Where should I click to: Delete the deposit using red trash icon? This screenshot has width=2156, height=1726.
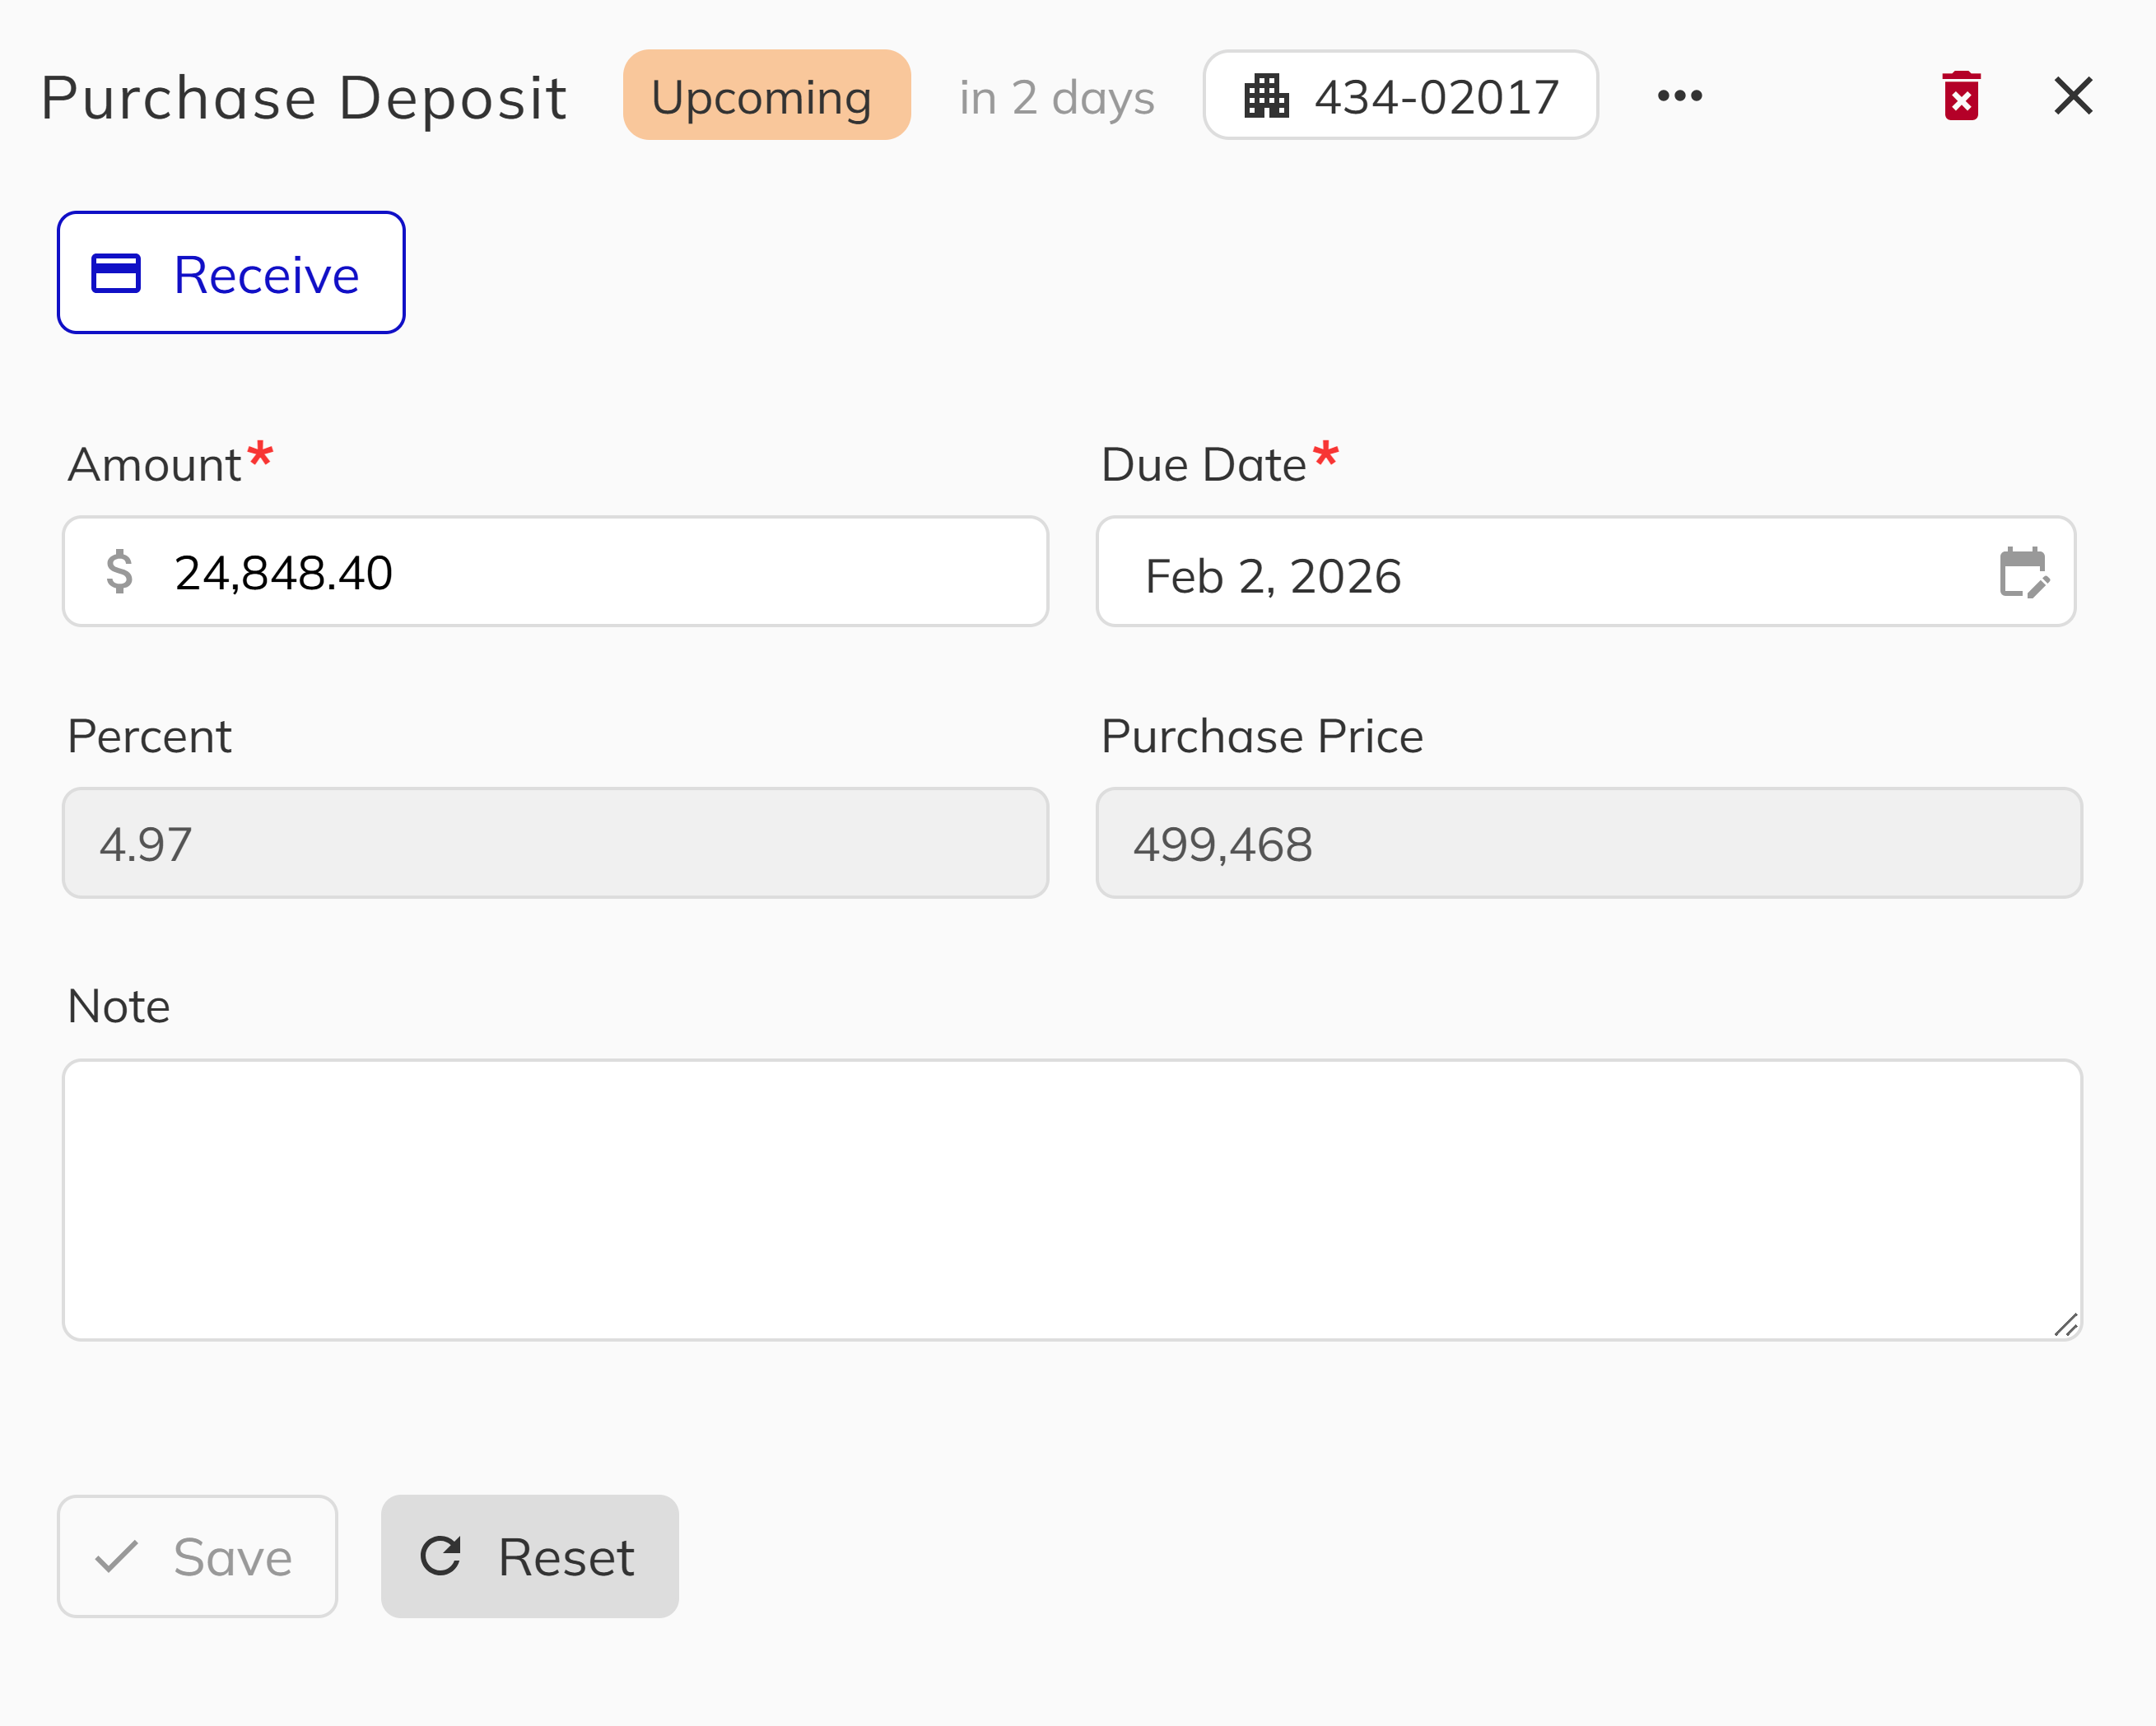click(1961, 95)
